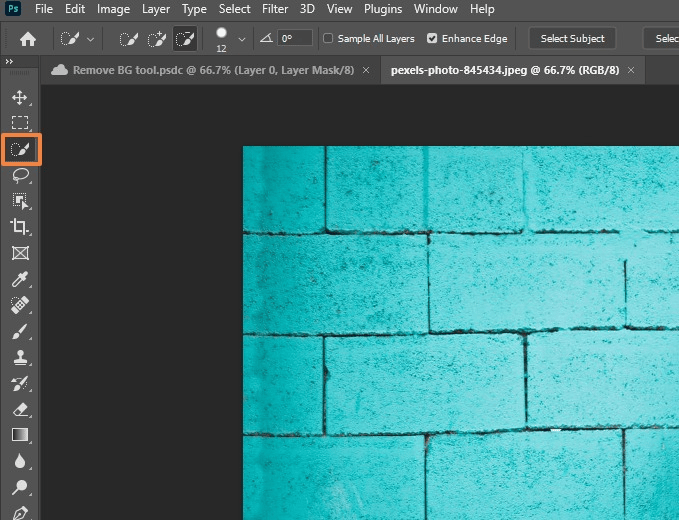Close the pexels-photo-845434.jpeg tab
The width and height of the screenshot is (679, 520).
630,71
